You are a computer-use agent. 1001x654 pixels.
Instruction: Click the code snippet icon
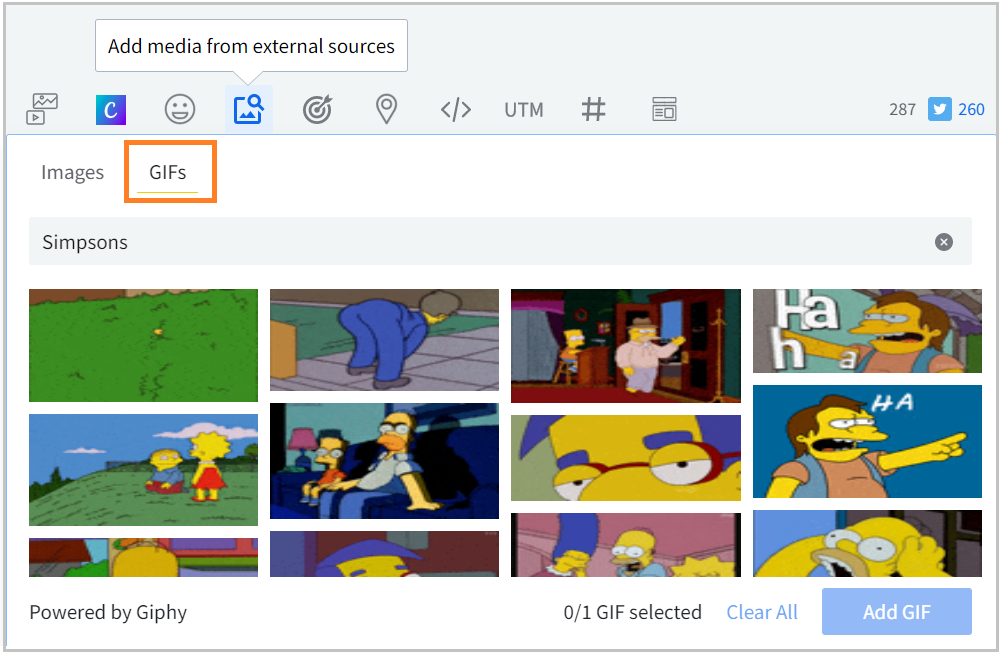point(455,109)
